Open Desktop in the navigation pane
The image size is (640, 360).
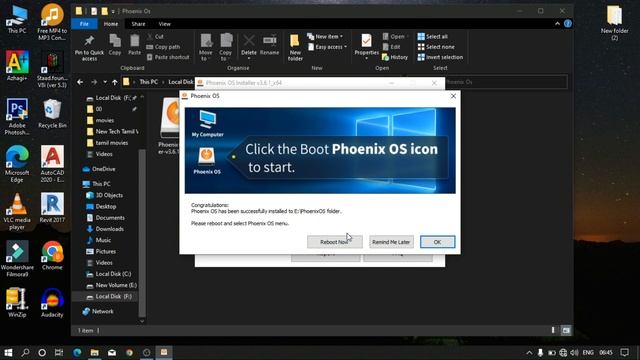click(x=101, y=207)
